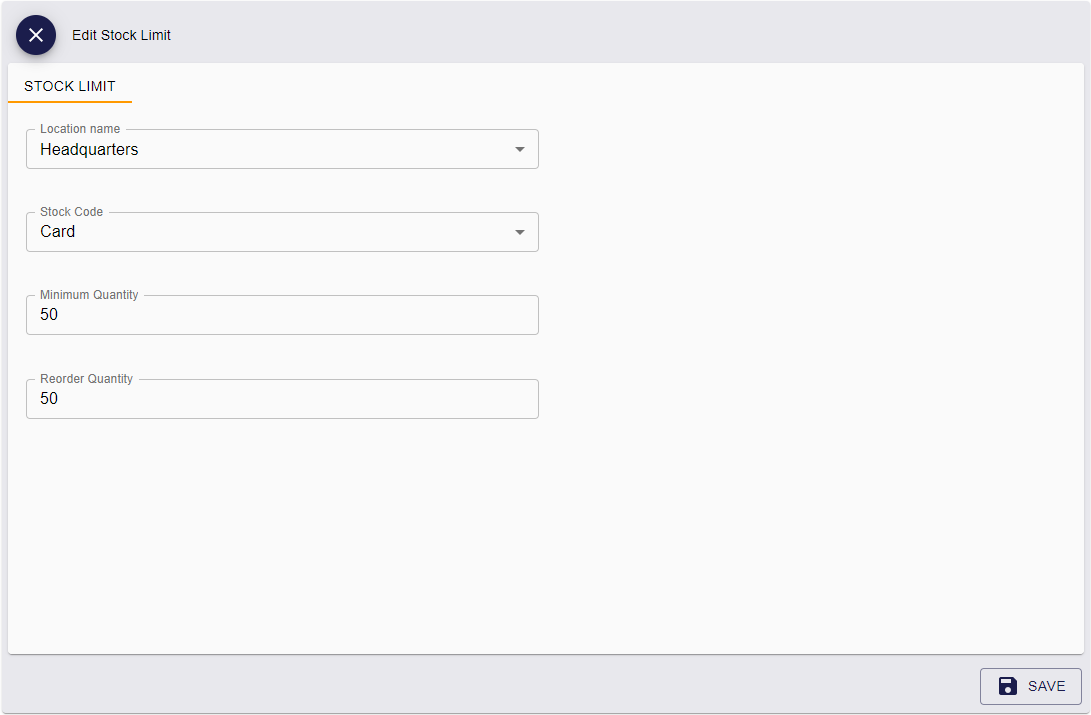This screenshot has height=715, width=1091.
Task: Select the STOCK LIMIT tab
Action: [x=70, y=86]
